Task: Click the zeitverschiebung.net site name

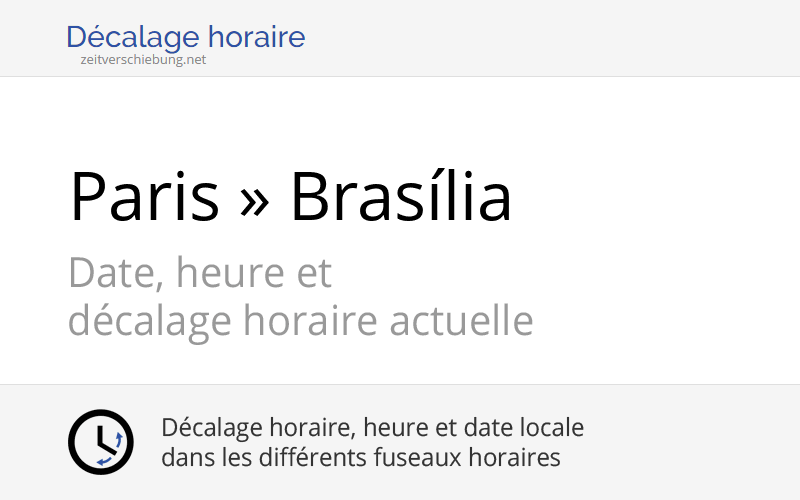Action: click(143, 60)
